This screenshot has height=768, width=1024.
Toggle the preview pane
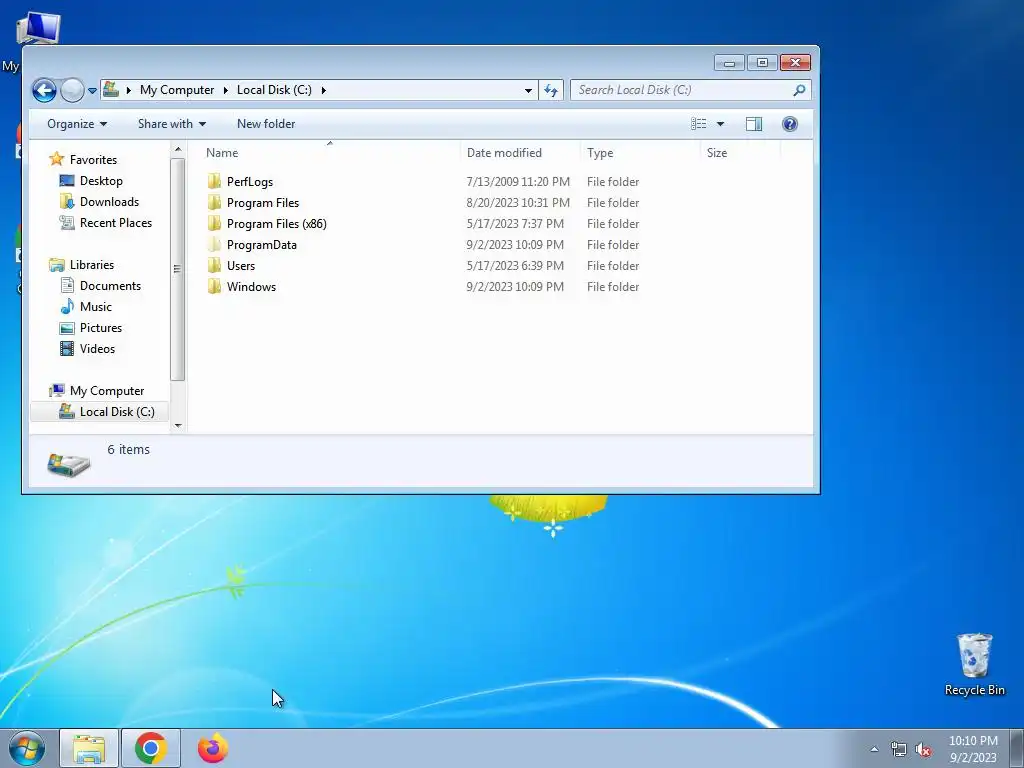(754, 124)
